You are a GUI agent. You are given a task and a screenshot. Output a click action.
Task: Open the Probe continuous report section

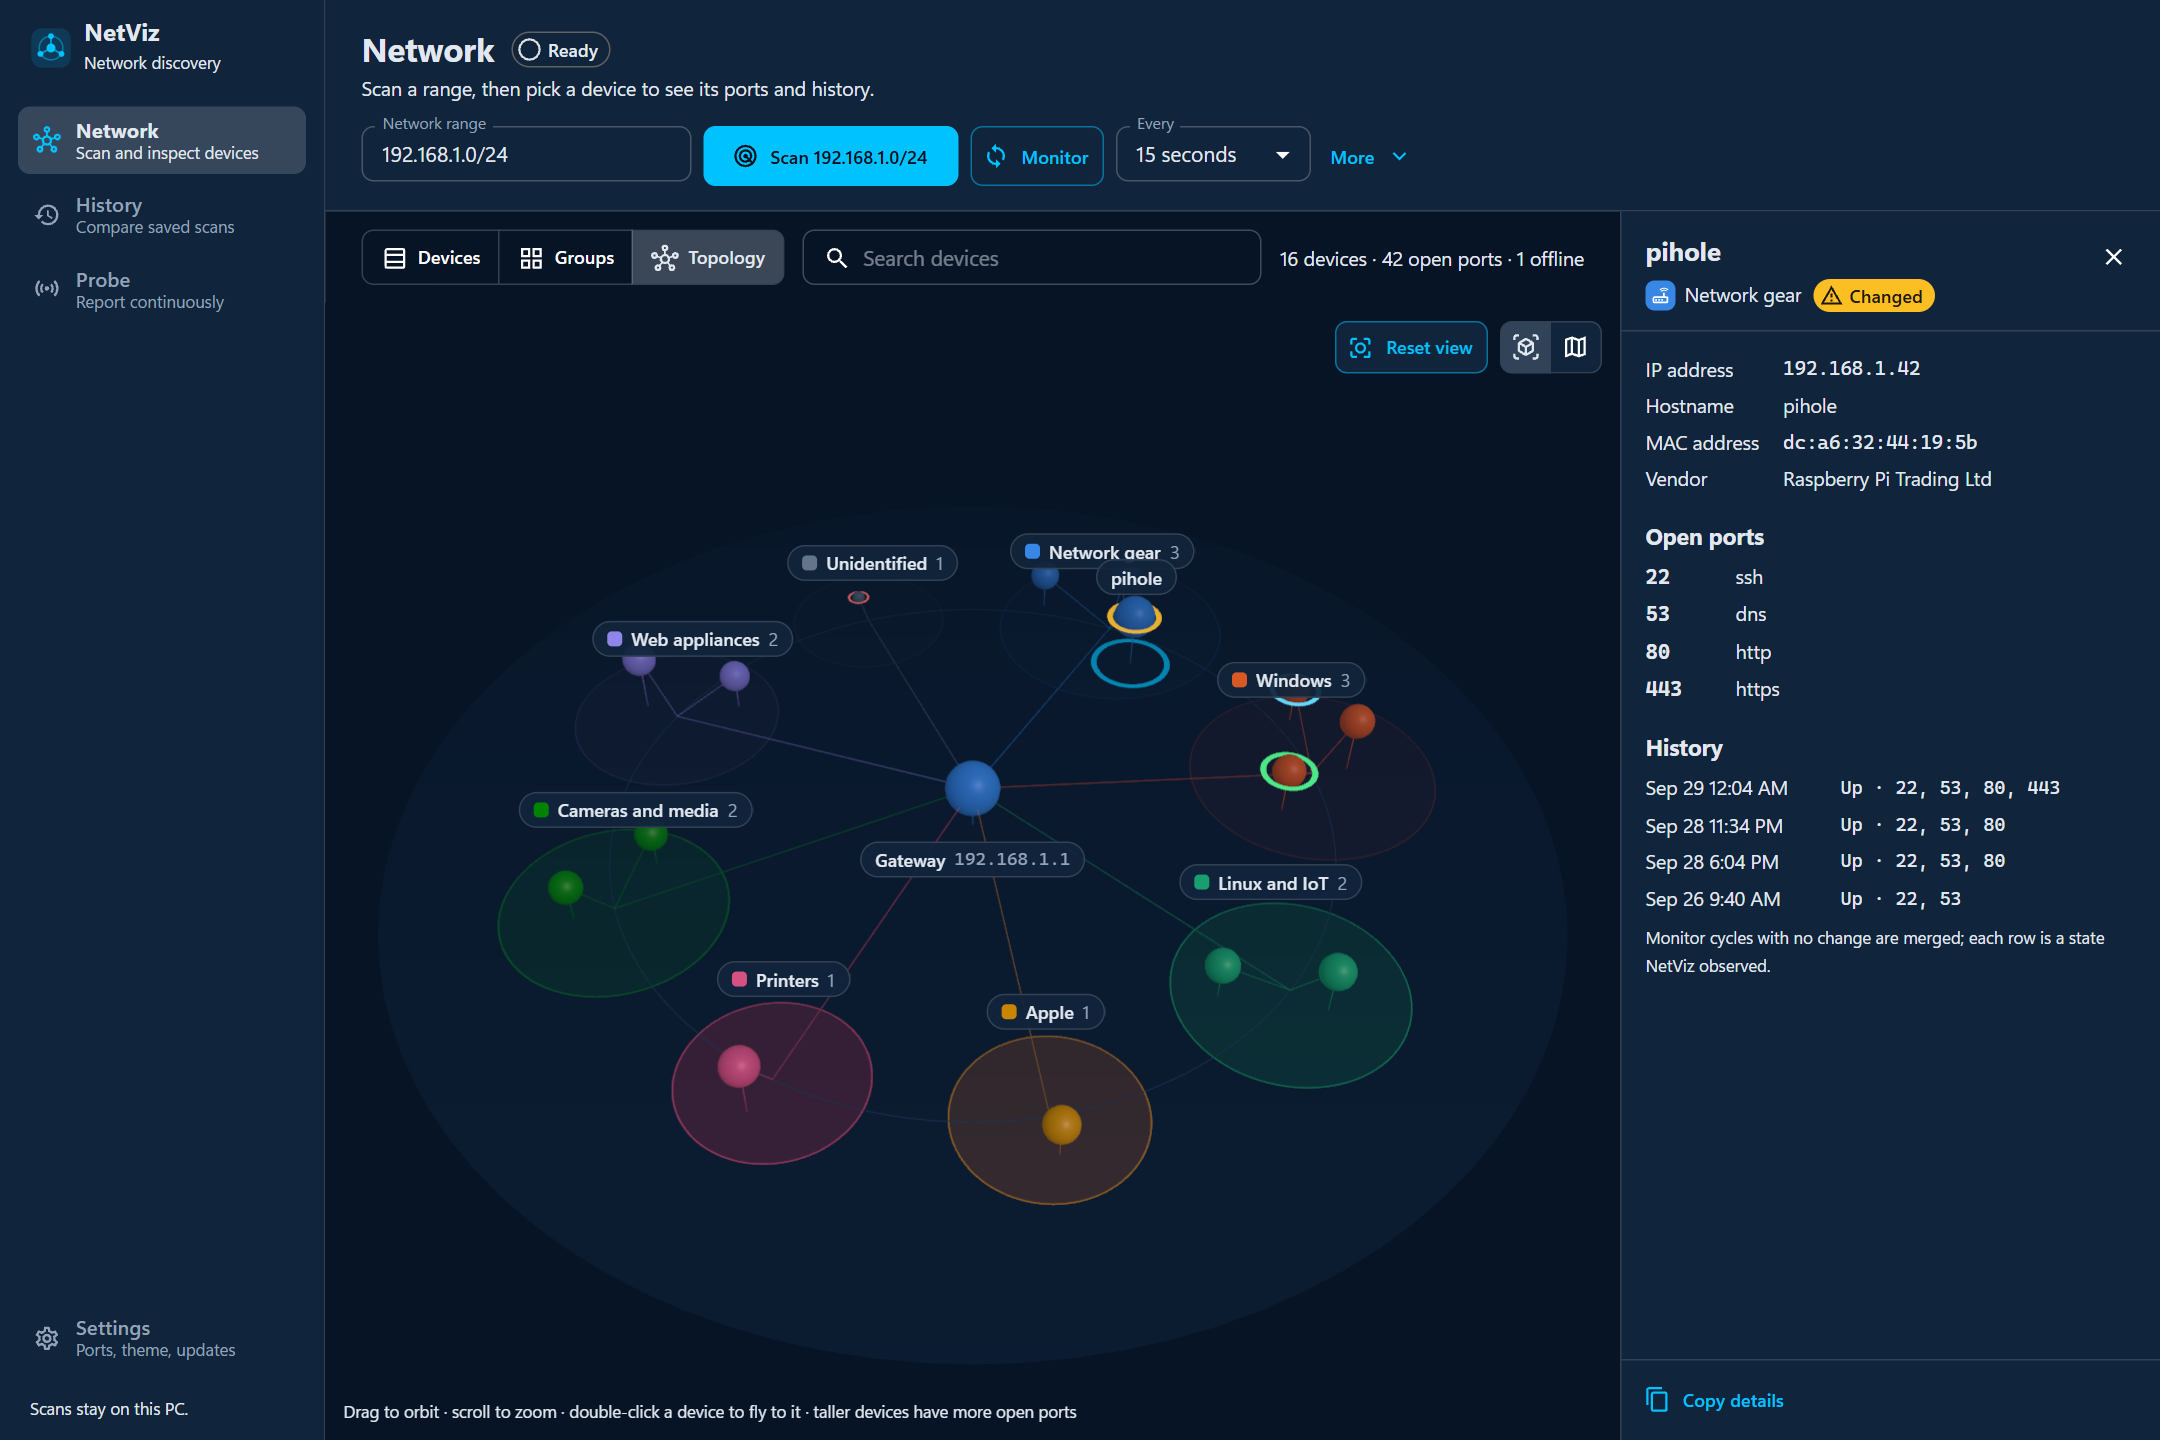(x=162, y=290)
